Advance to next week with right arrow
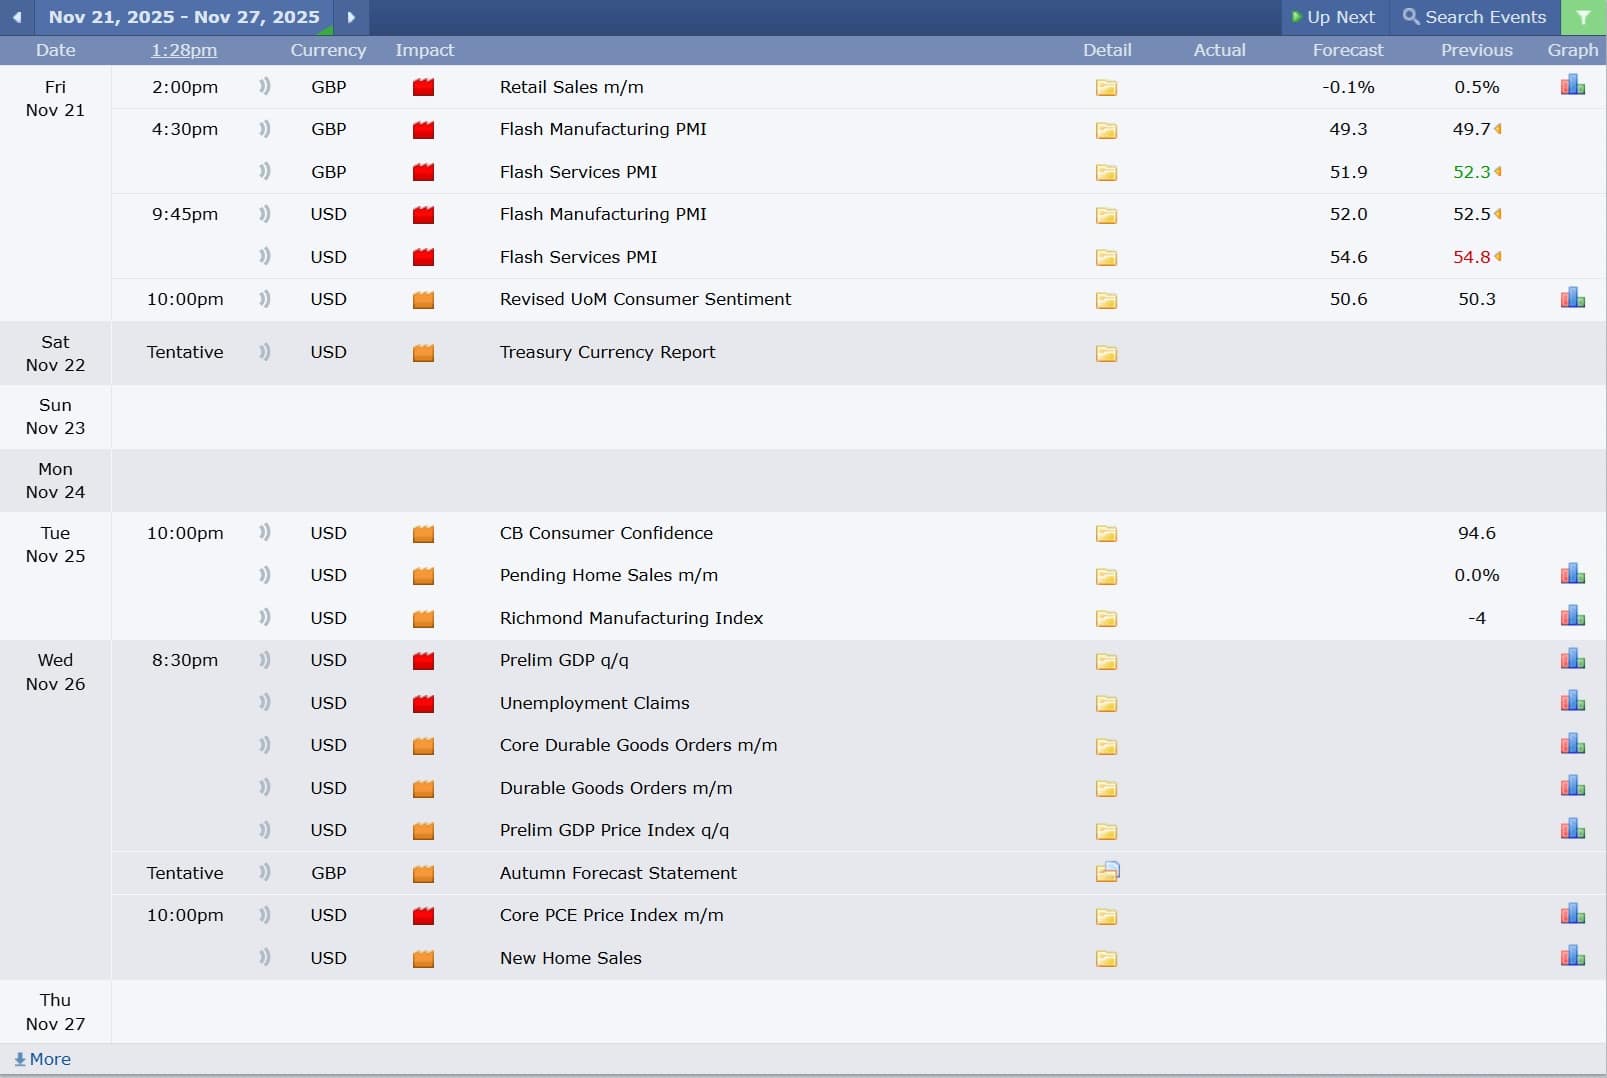Screen dimensions: 1607x1078 (351, 17)
